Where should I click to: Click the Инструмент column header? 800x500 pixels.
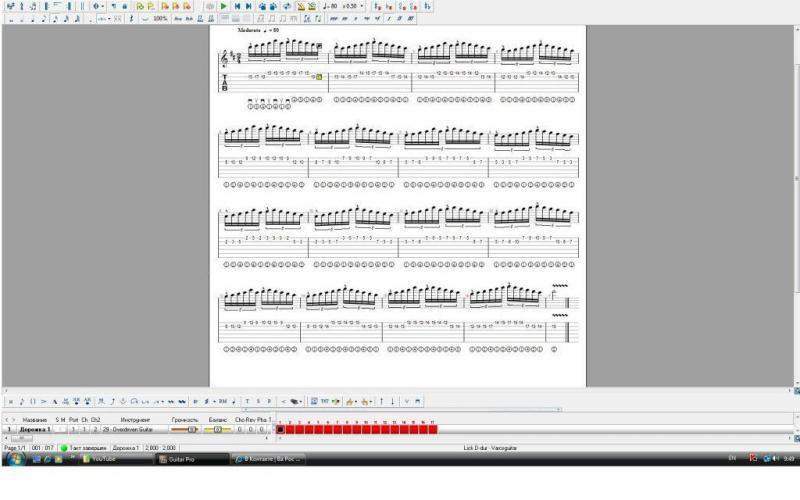(x=135, y=420)
